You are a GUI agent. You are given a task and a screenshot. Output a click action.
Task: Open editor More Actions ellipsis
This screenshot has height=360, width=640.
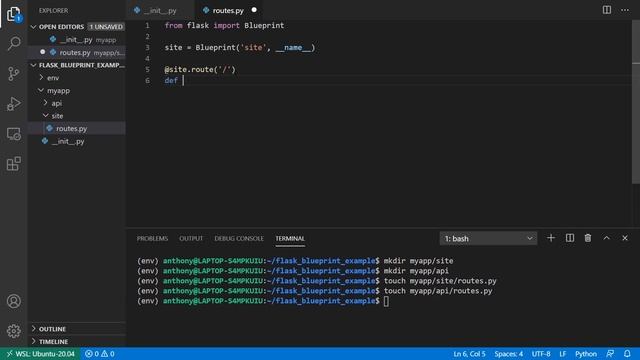coord(625,10)
